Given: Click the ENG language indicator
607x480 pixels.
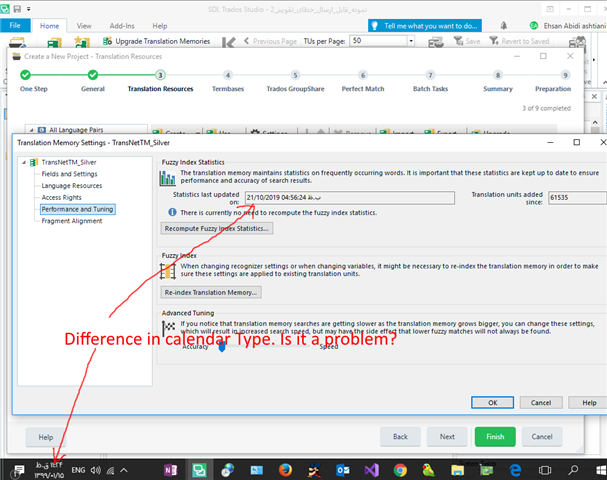Looking at the screenshot, I should coord(78,470).
